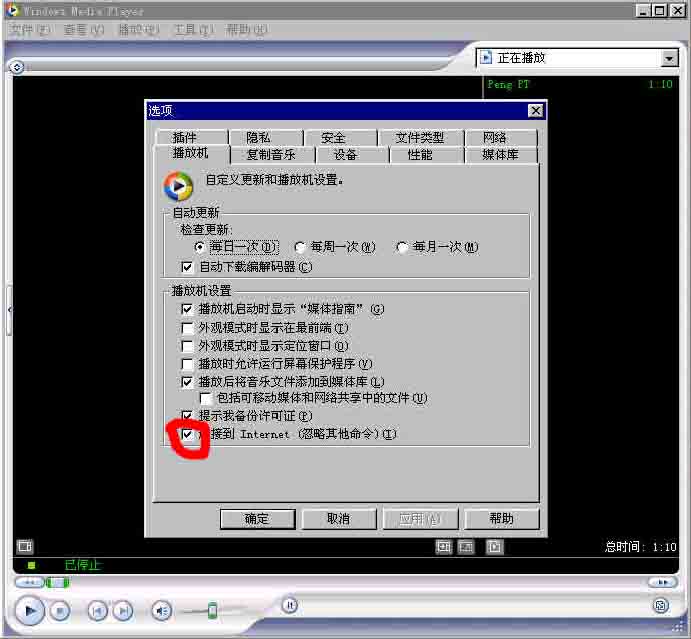Toggle 播放机启动时显示媒体指南 checkbox

187,309
